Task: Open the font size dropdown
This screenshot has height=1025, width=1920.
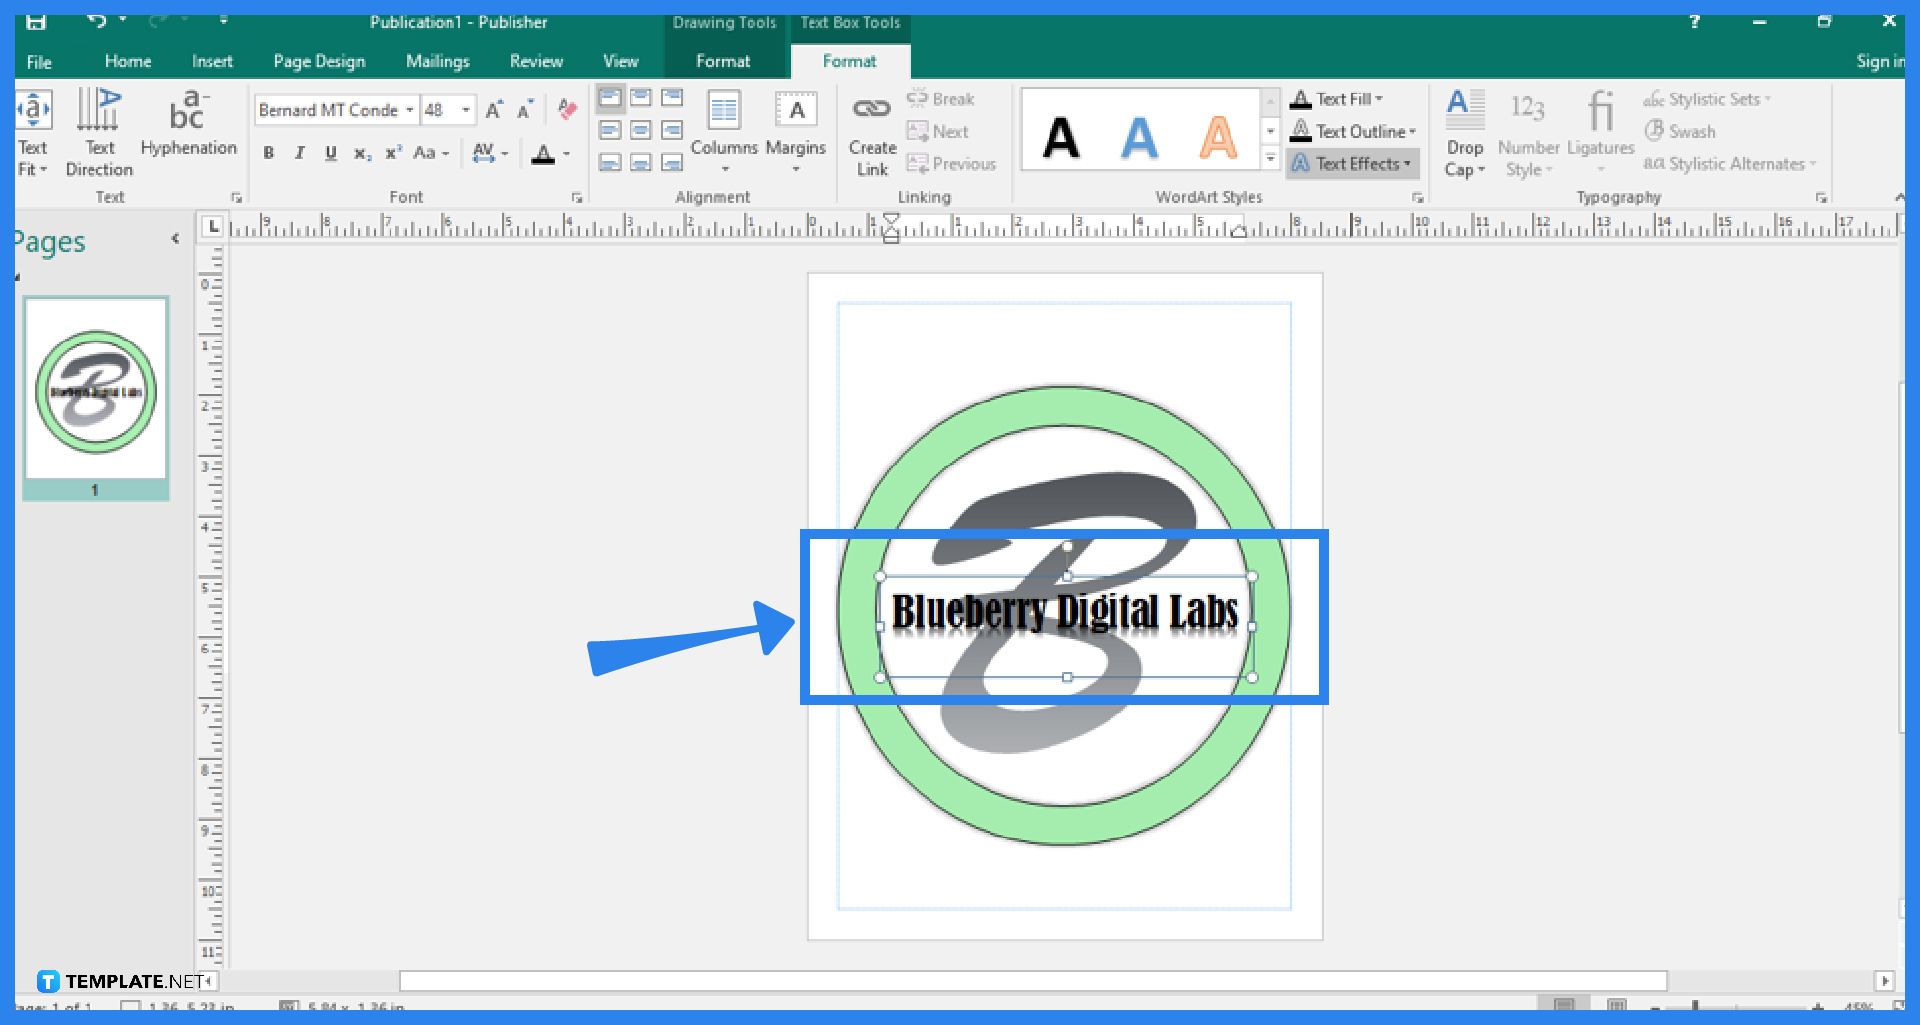Action: 465,110
